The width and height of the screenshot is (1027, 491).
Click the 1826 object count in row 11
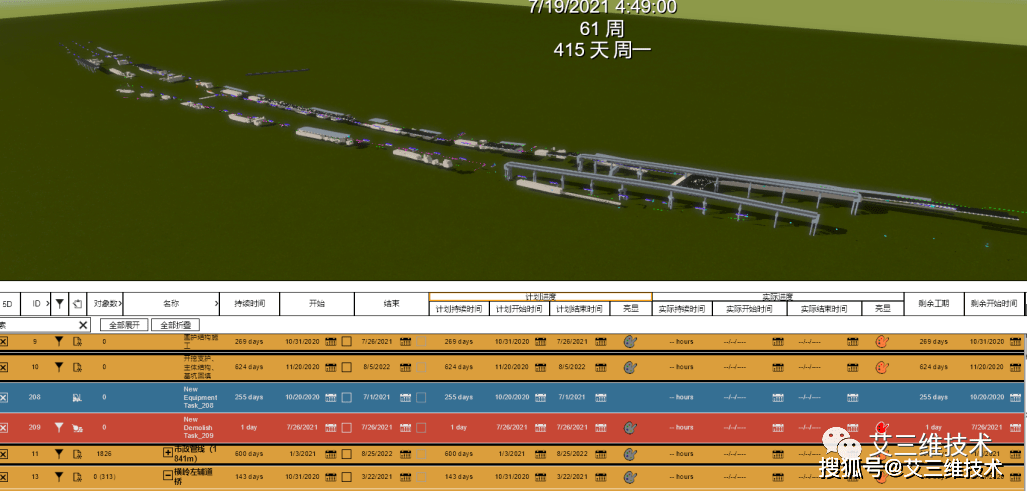coord(103,453)
